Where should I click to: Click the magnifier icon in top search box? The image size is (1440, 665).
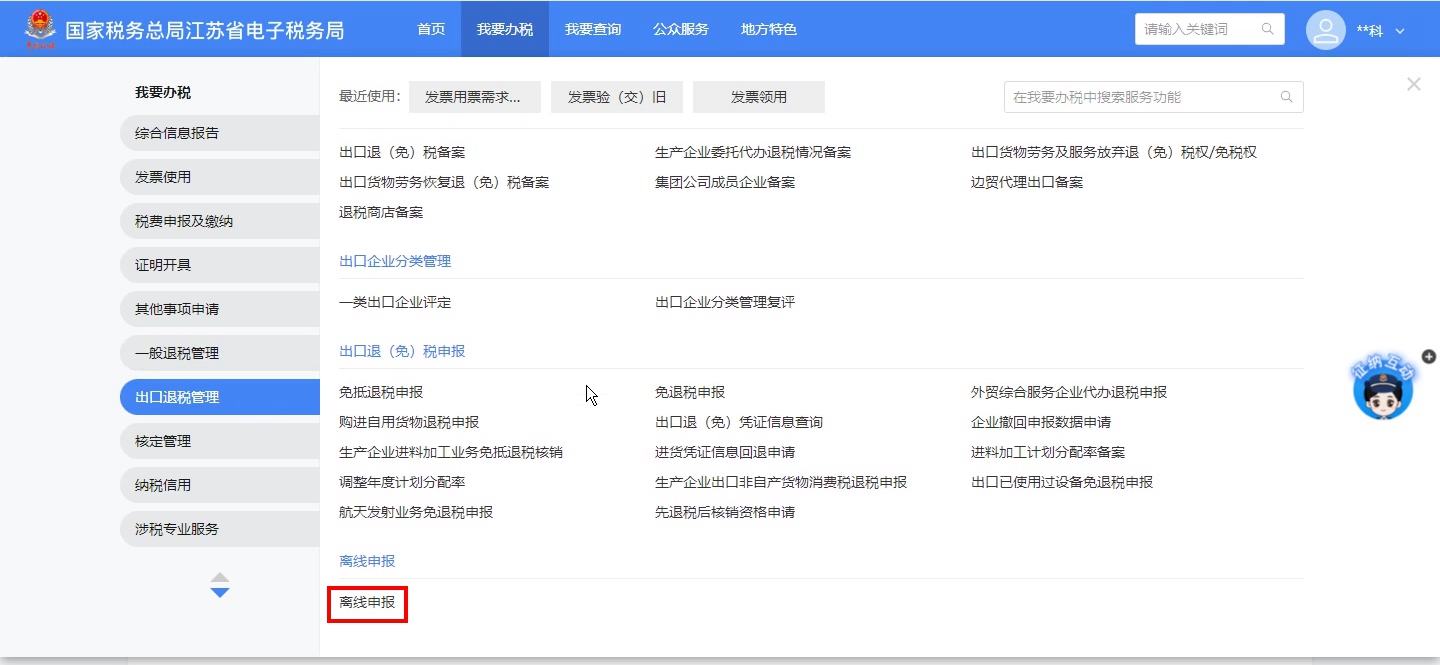[1268, 29]
